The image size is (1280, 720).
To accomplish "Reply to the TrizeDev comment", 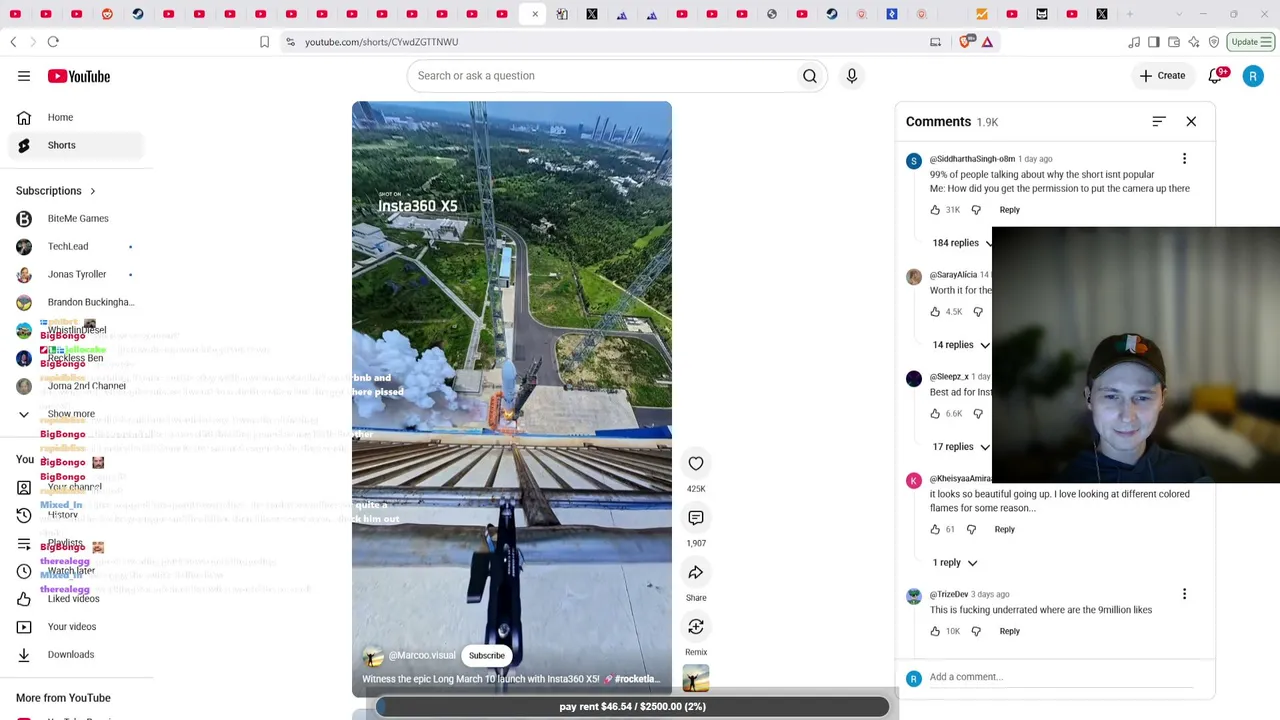I will (1009, 631).
